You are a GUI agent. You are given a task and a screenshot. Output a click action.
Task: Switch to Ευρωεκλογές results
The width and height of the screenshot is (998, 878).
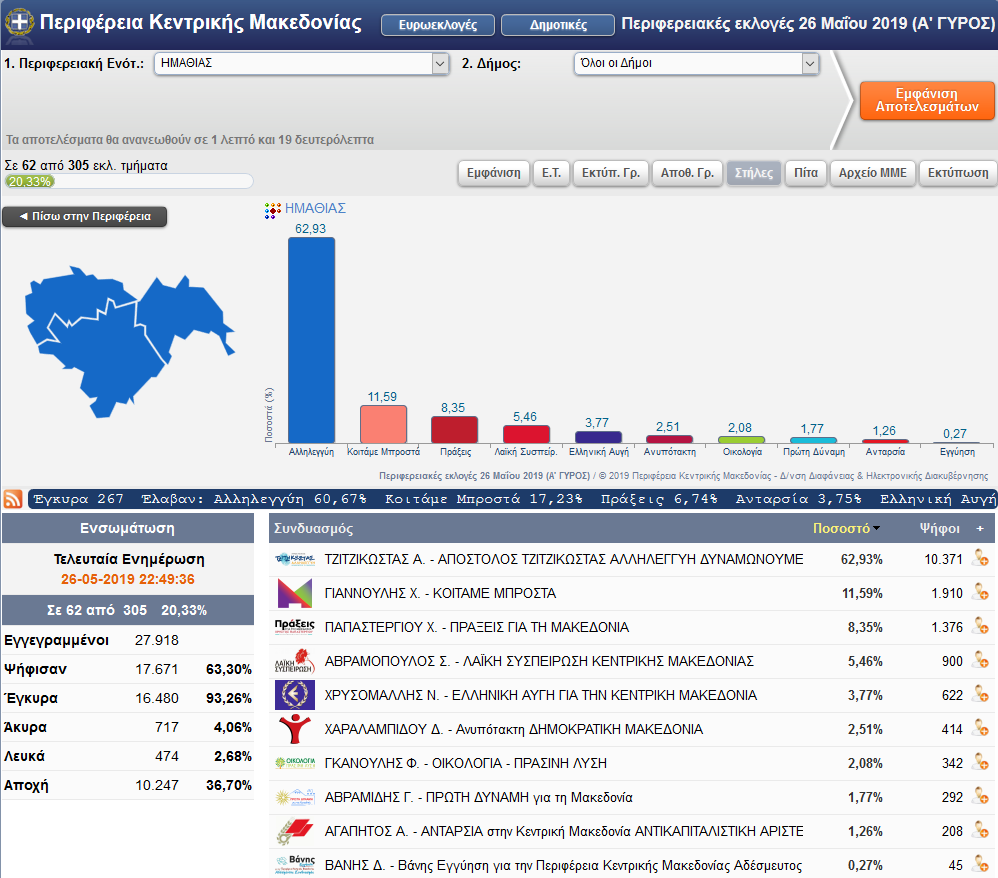pyautogui.click(x=437, y=25)
